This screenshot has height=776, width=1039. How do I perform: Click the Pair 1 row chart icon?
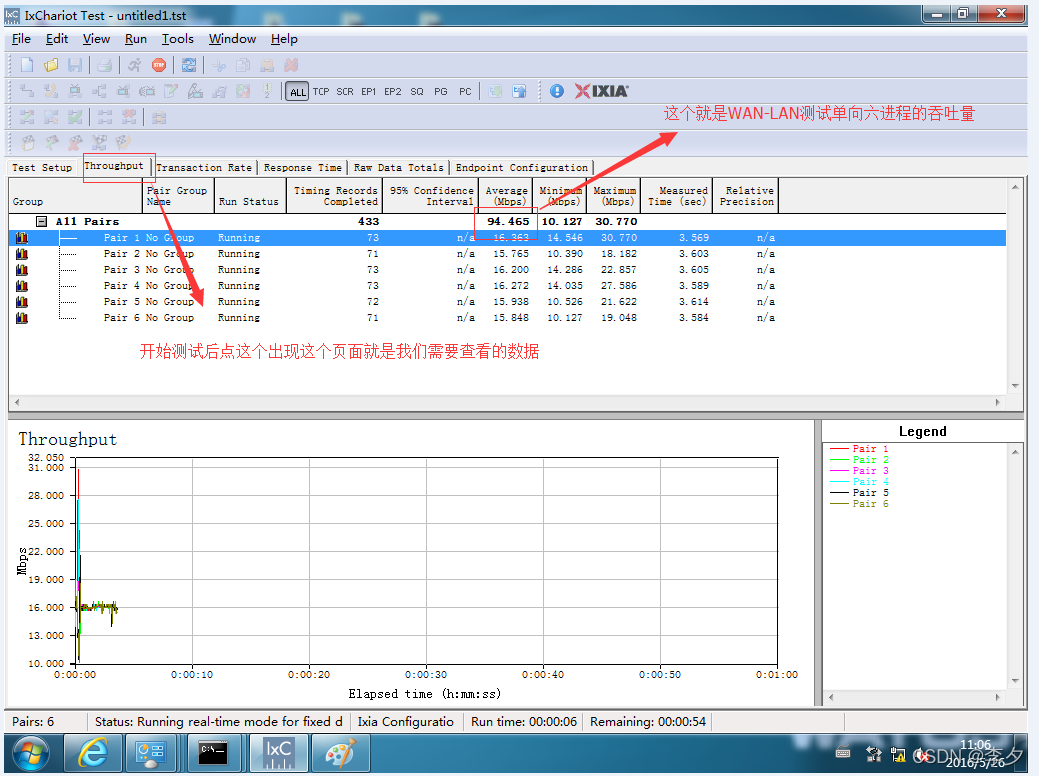tap(22, 237)
